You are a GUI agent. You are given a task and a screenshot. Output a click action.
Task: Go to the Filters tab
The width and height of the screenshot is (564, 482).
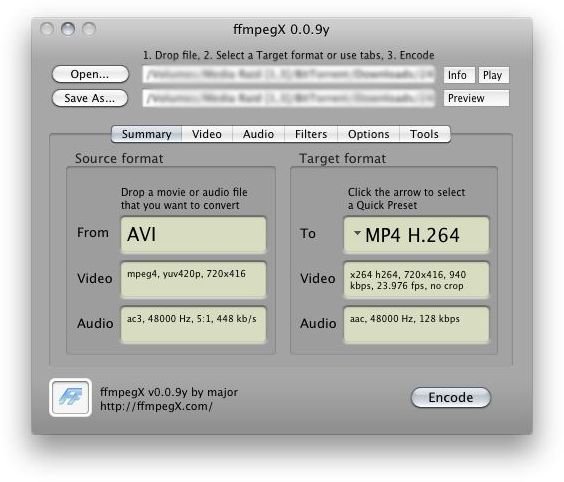[x=311, y=134]
